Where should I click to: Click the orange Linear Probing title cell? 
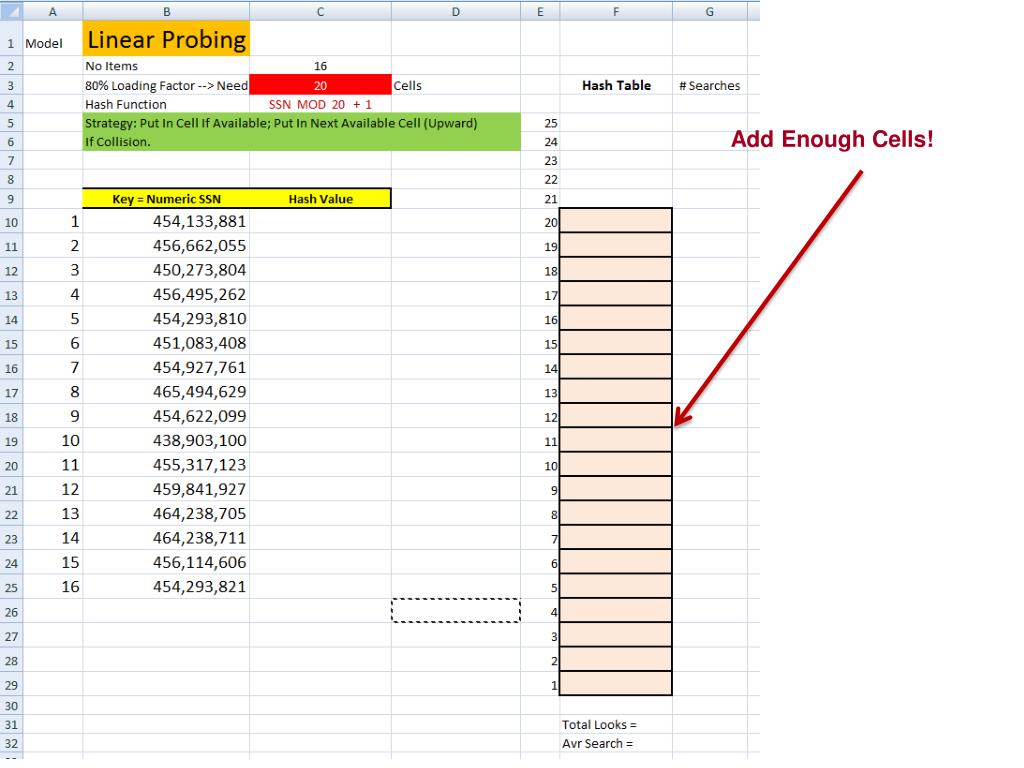[x=167, y=39]
